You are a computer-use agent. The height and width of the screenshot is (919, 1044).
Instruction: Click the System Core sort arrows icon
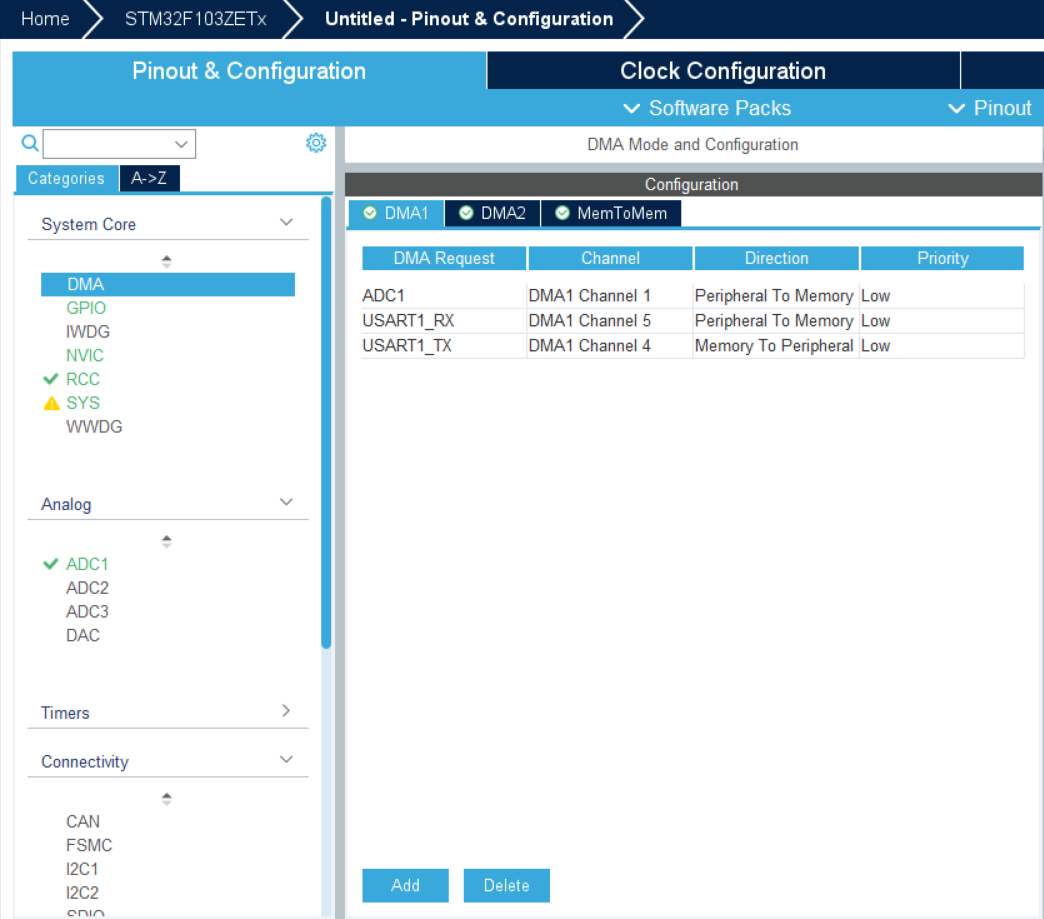[x=166, y=262]
